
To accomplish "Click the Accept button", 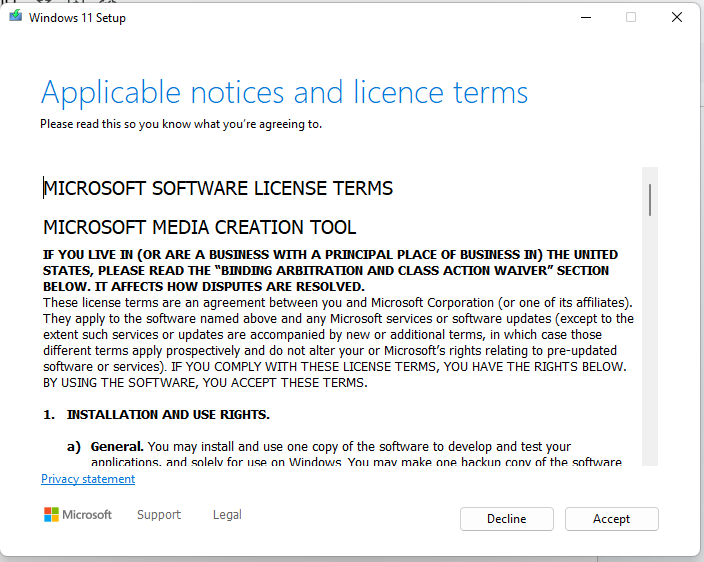I will tap(612, 519).
